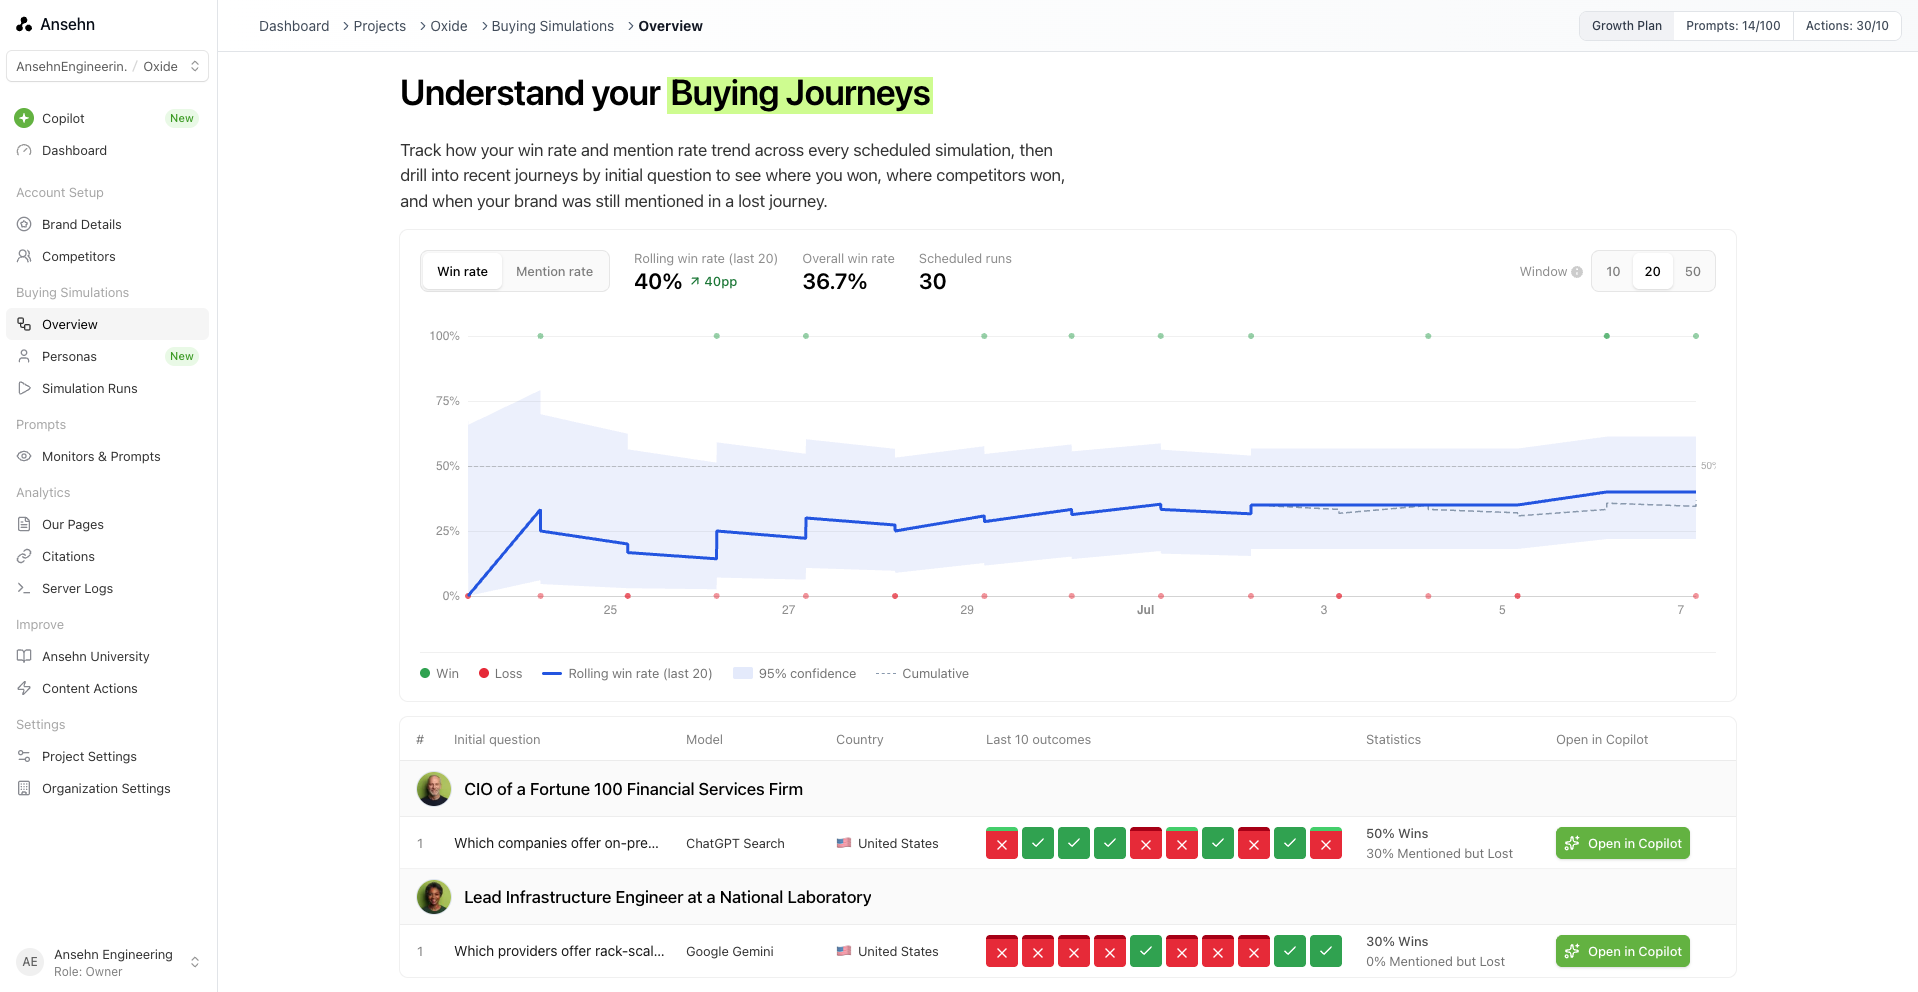Open Citations analytics page
Viewport: 1918px width, 992px height.
[108, 556]
